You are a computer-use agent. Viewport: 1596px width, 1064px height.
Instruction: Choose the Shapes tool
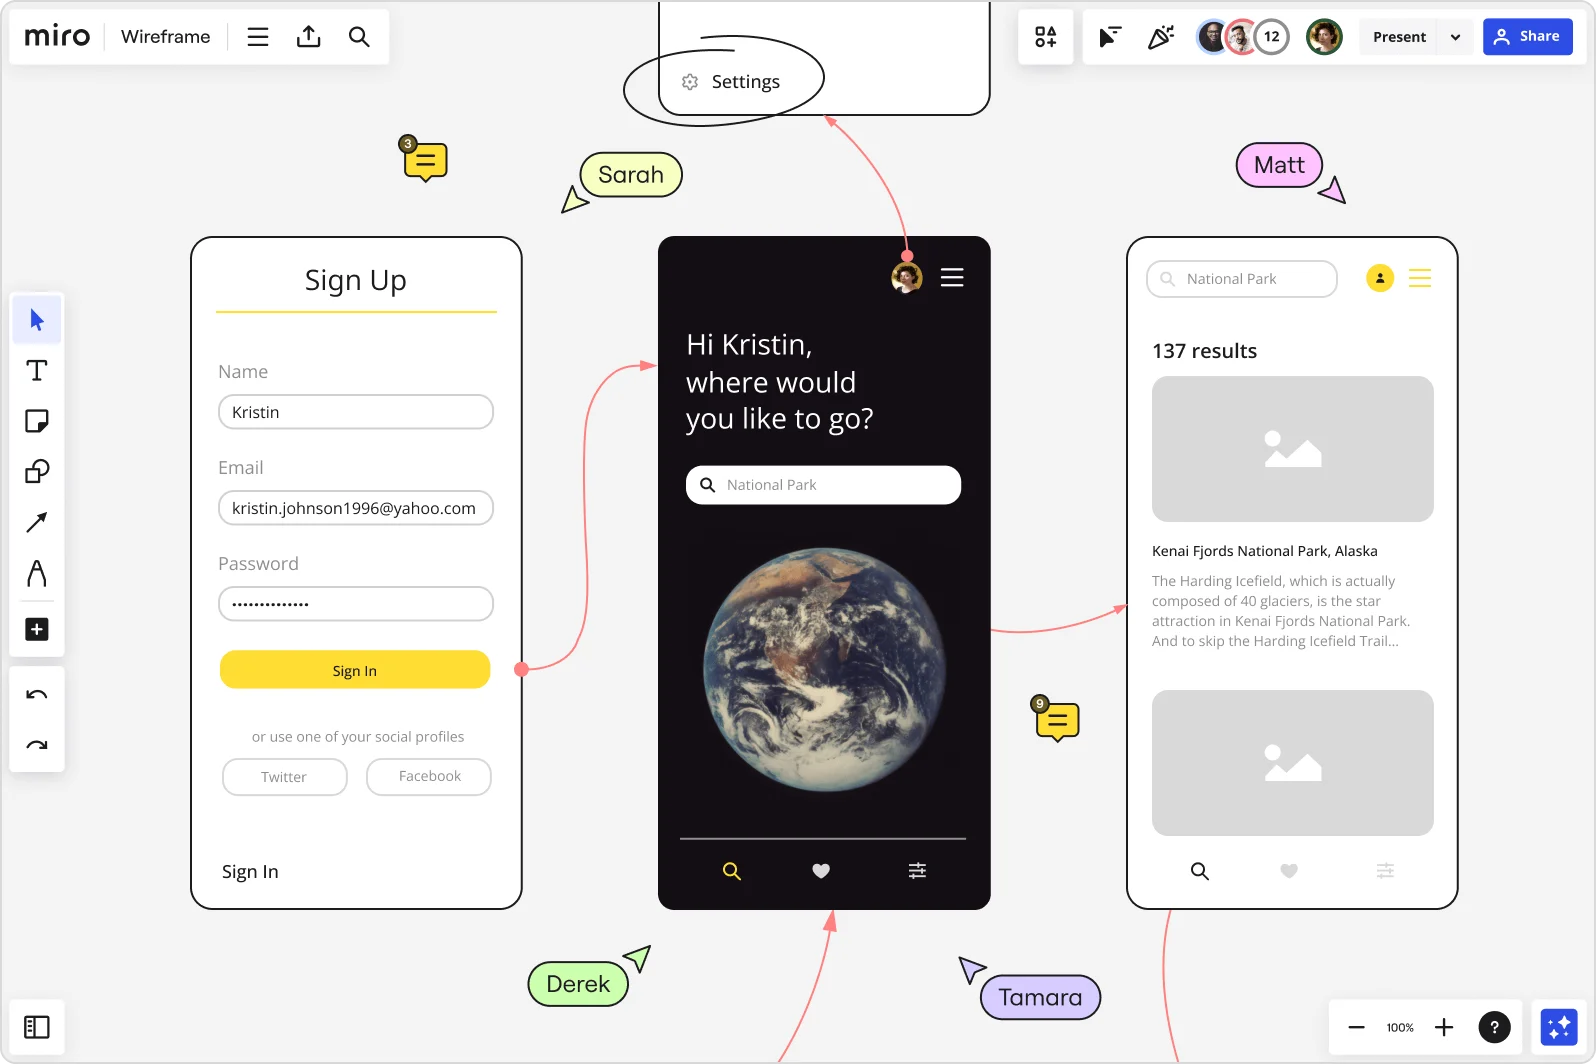(37, 471)
